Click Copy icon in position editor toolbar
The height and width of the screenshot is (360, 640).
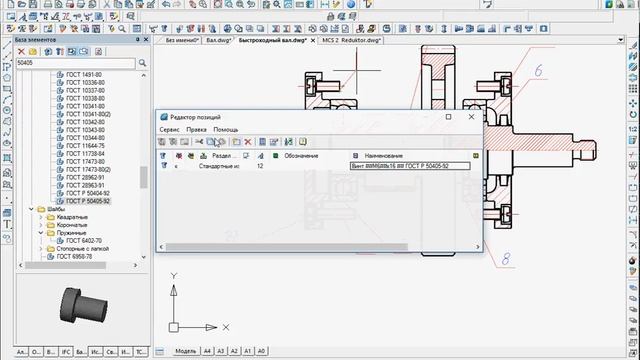pyautogui.click(x=210, y=142)
